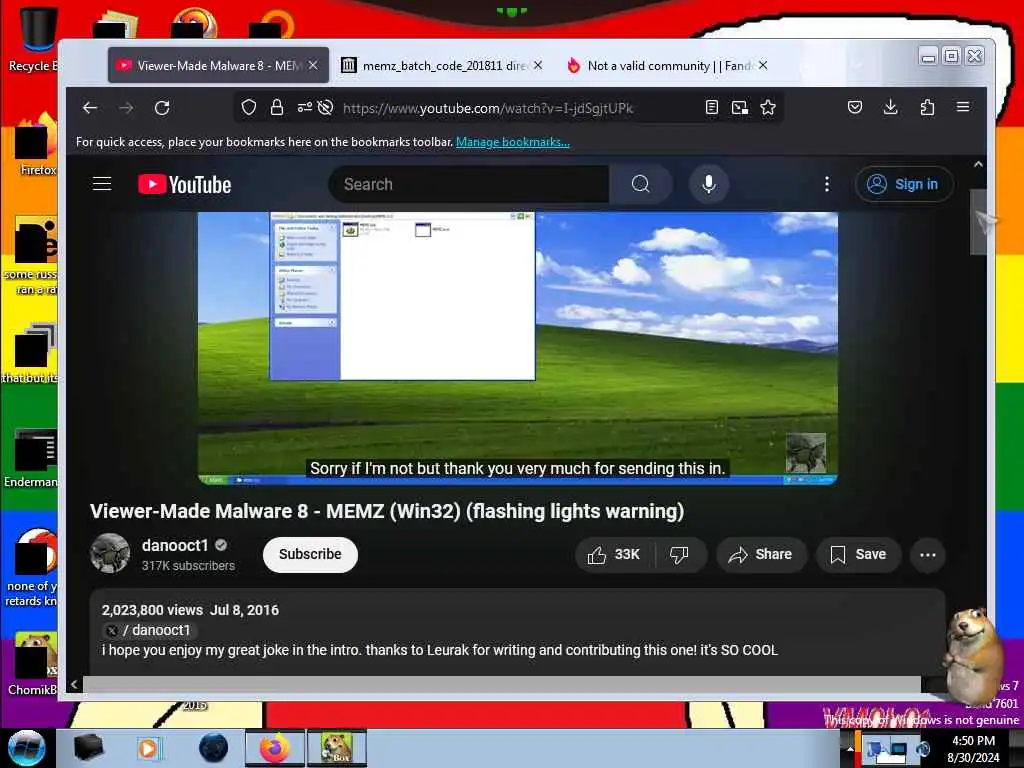Open the Firefox downloads icon
Viewport: 1024px width, 768px height.
(x=890, y=107)
